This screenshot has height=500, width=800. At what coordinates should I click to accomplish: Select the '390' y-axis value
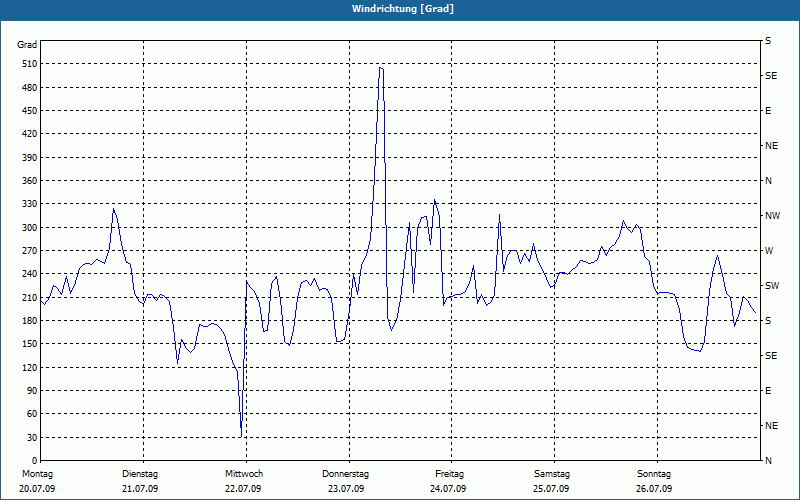click(31, 158)
